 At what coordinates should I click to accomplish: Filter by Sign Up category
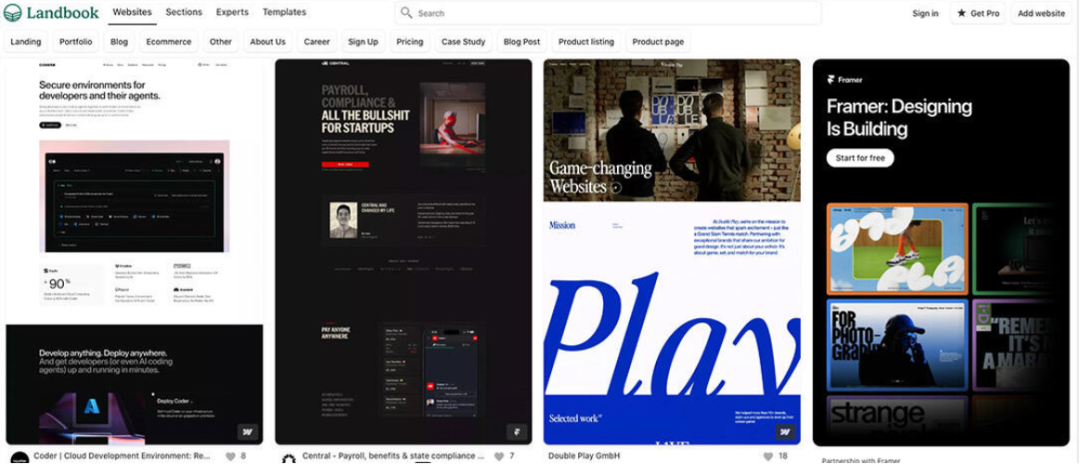tap(363, 41)
